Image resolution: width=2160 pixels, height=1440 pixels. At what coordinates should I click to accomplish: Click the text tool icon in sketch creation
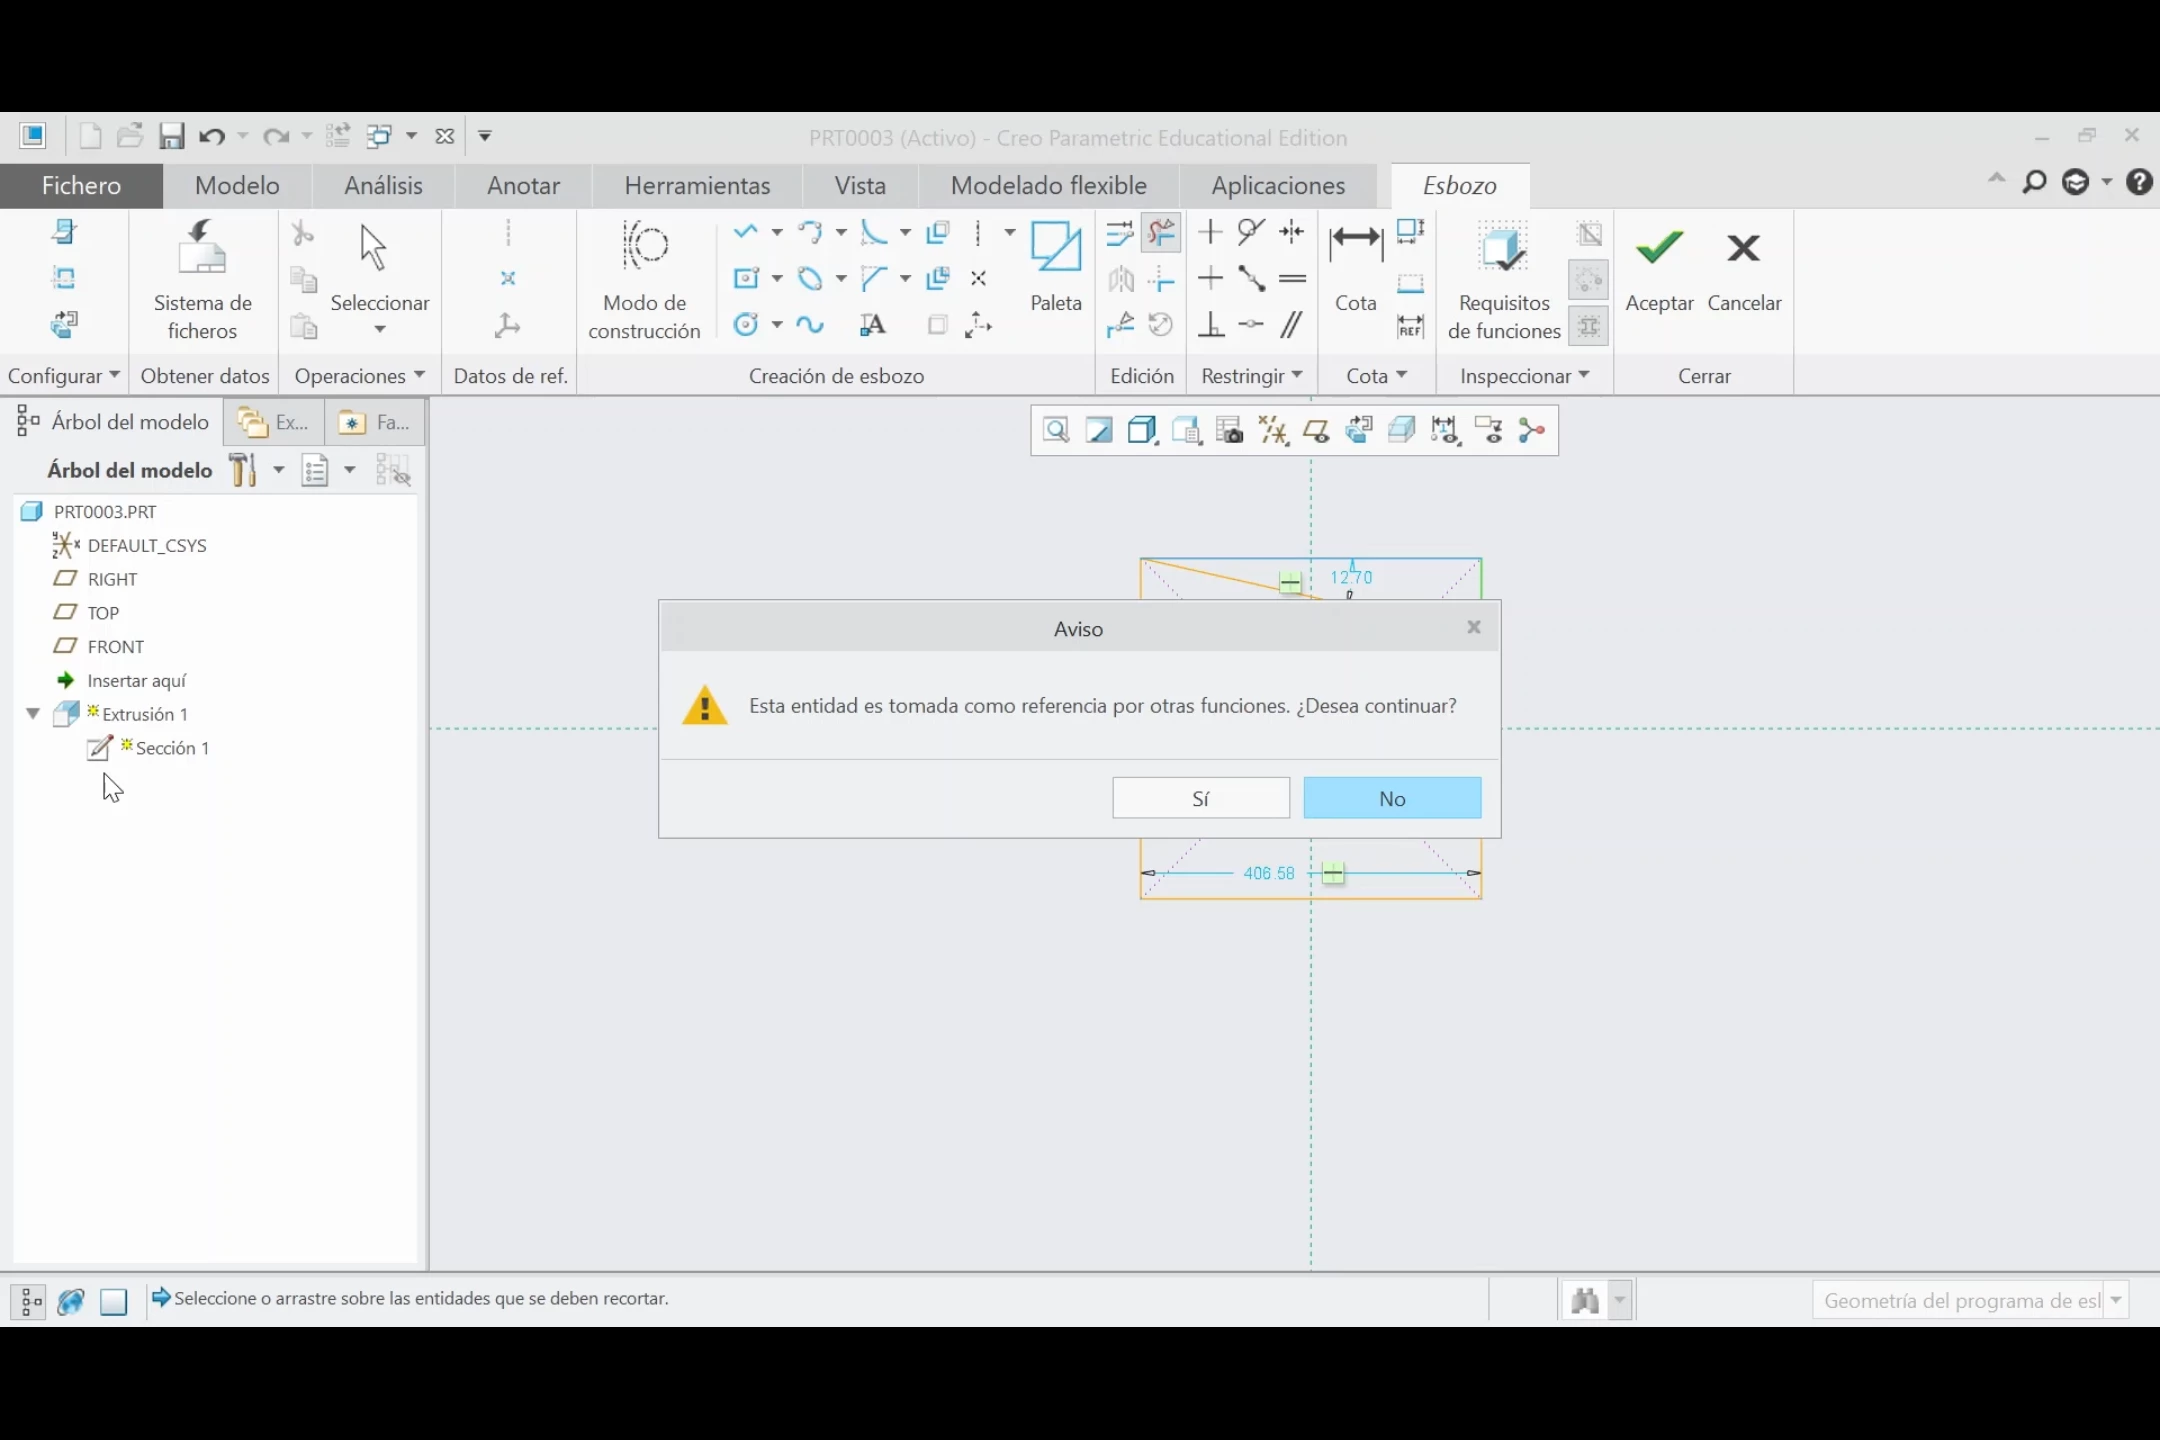click(873, 325)
